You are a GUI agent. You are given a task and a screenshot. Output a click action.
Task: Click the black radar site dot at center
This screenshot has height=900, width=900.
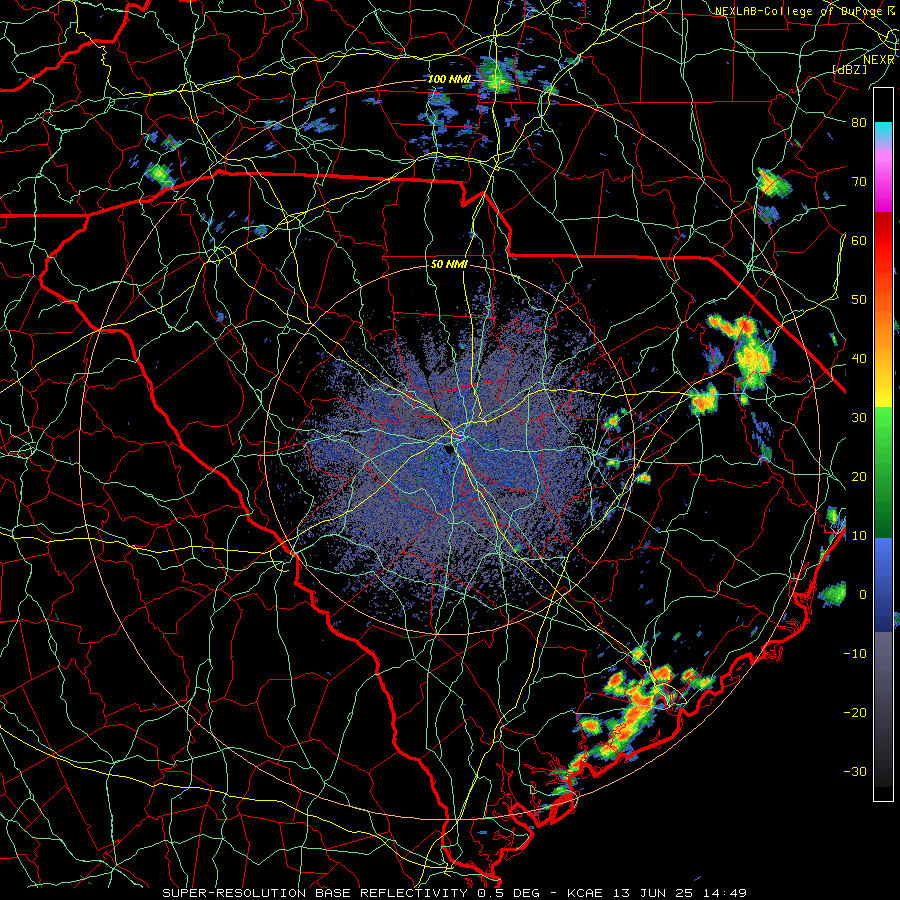(x=448, y=451)
